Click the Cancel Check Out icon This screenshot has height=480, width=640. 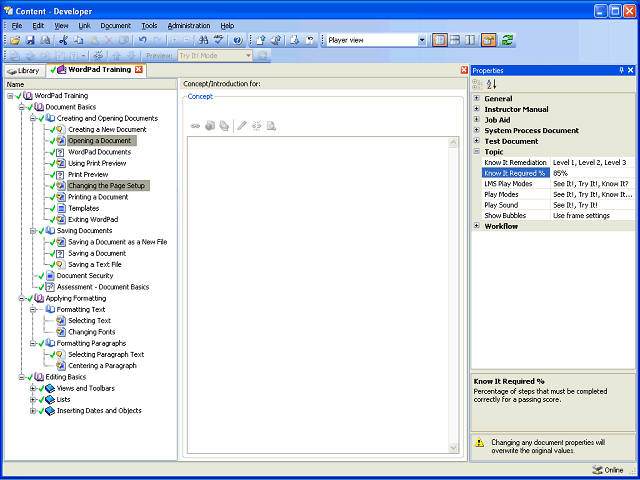pyautogui.click(x=310, y=40)
